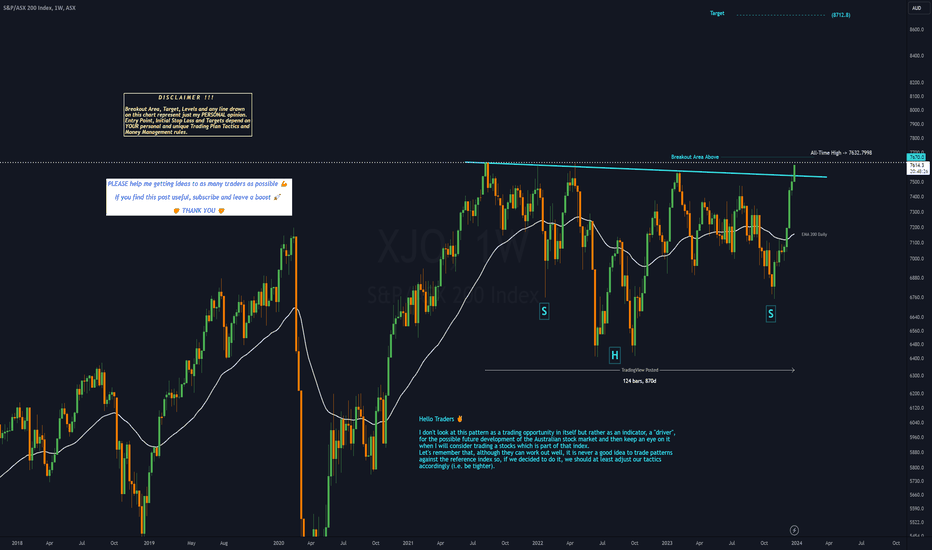This screenshot has height=550, width=932.
Task: Click the 7614.3 current price label
Action: (917, 165)
